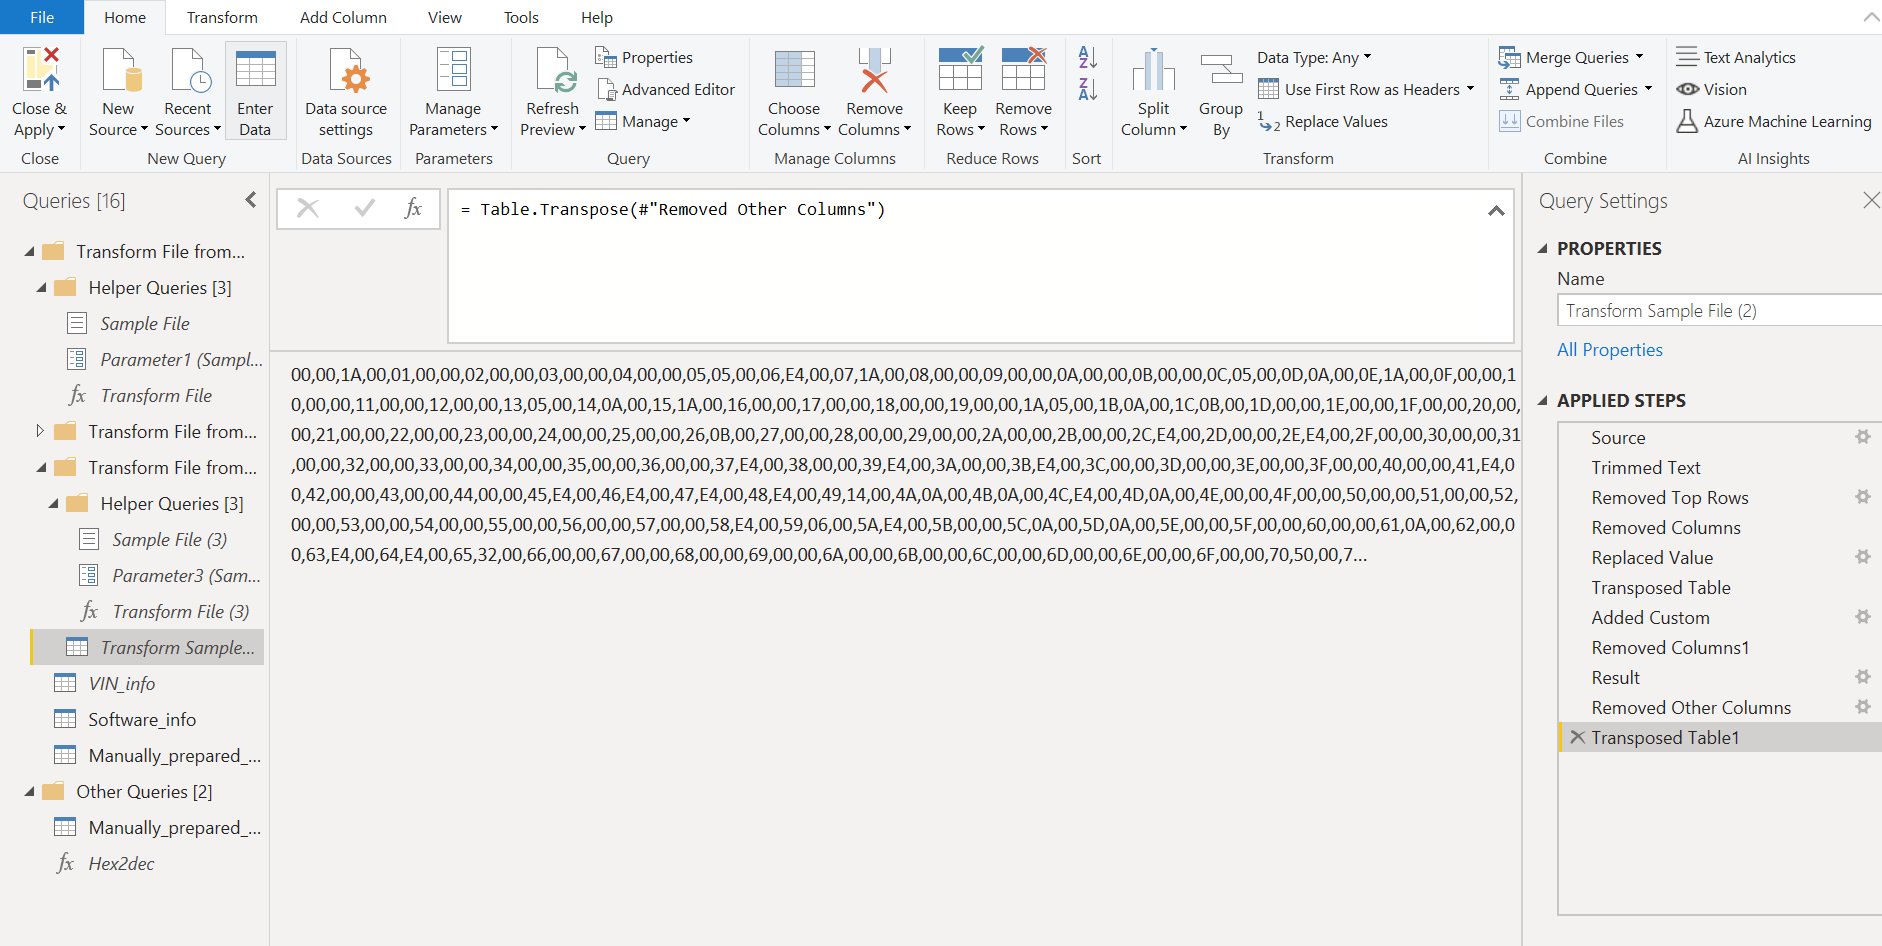The image size is (1882, 946).
Task: Open gear settings for the Source step
Action: click(x=1862, y=437)
